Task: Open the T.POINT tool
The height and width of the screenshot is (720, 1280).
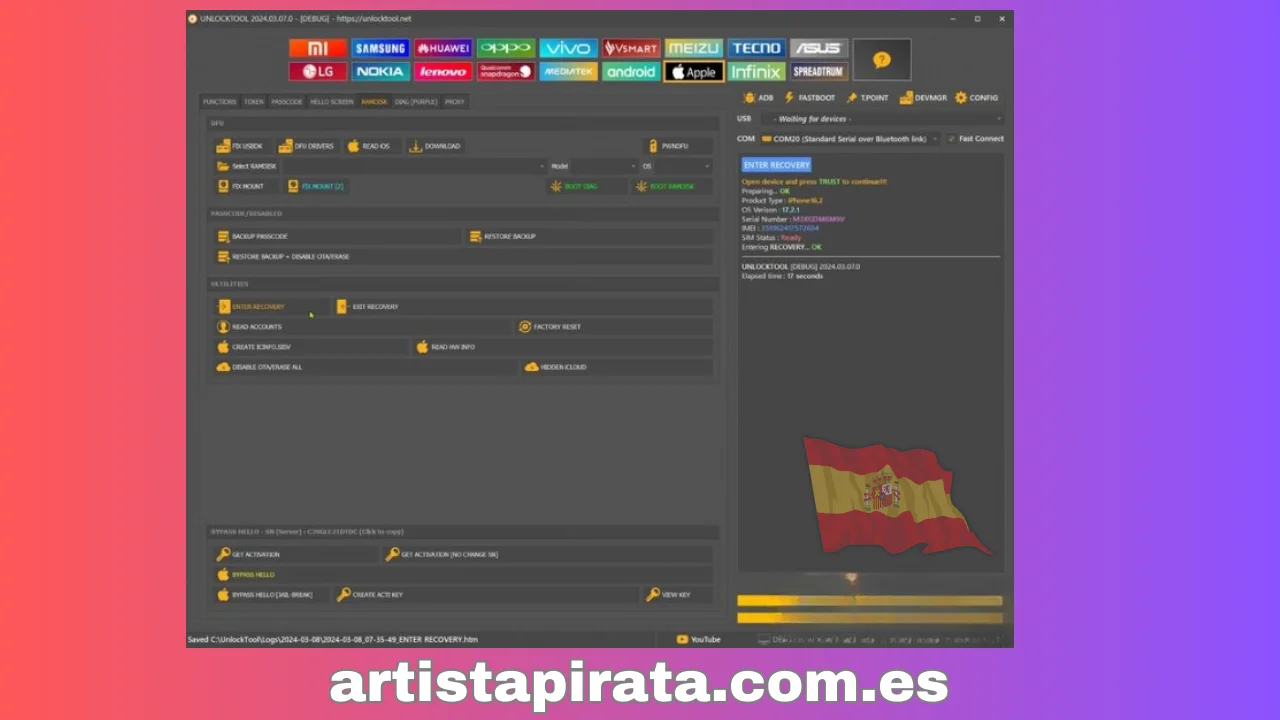Action: tap(867, 98)
